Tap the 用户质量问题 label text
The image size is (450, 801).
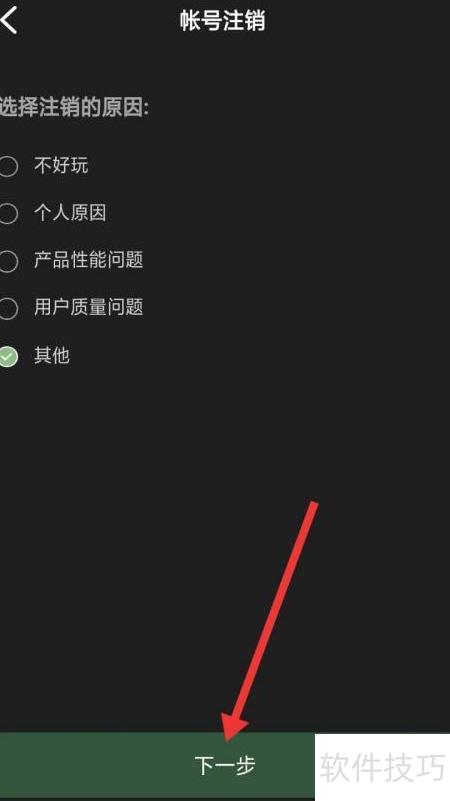88,308
